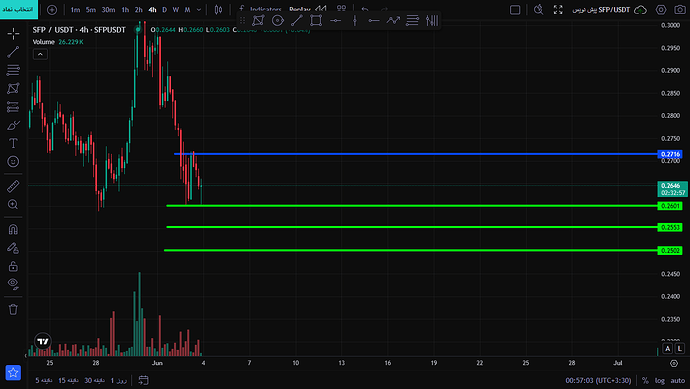Pick the Fib retracement favorite tool

(x=412, y=20)
